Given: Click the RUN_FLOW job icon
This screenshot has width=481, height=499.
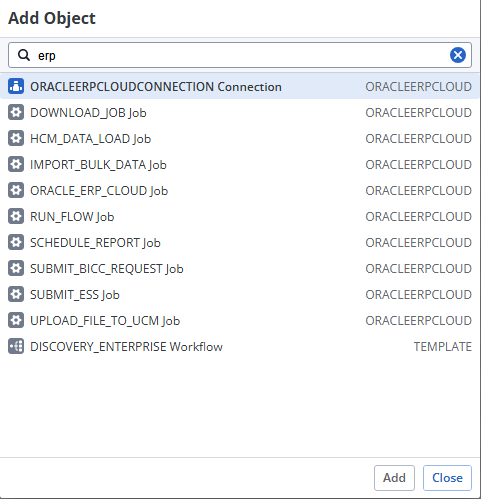Looking at the screenshot, I should [16, 216].
